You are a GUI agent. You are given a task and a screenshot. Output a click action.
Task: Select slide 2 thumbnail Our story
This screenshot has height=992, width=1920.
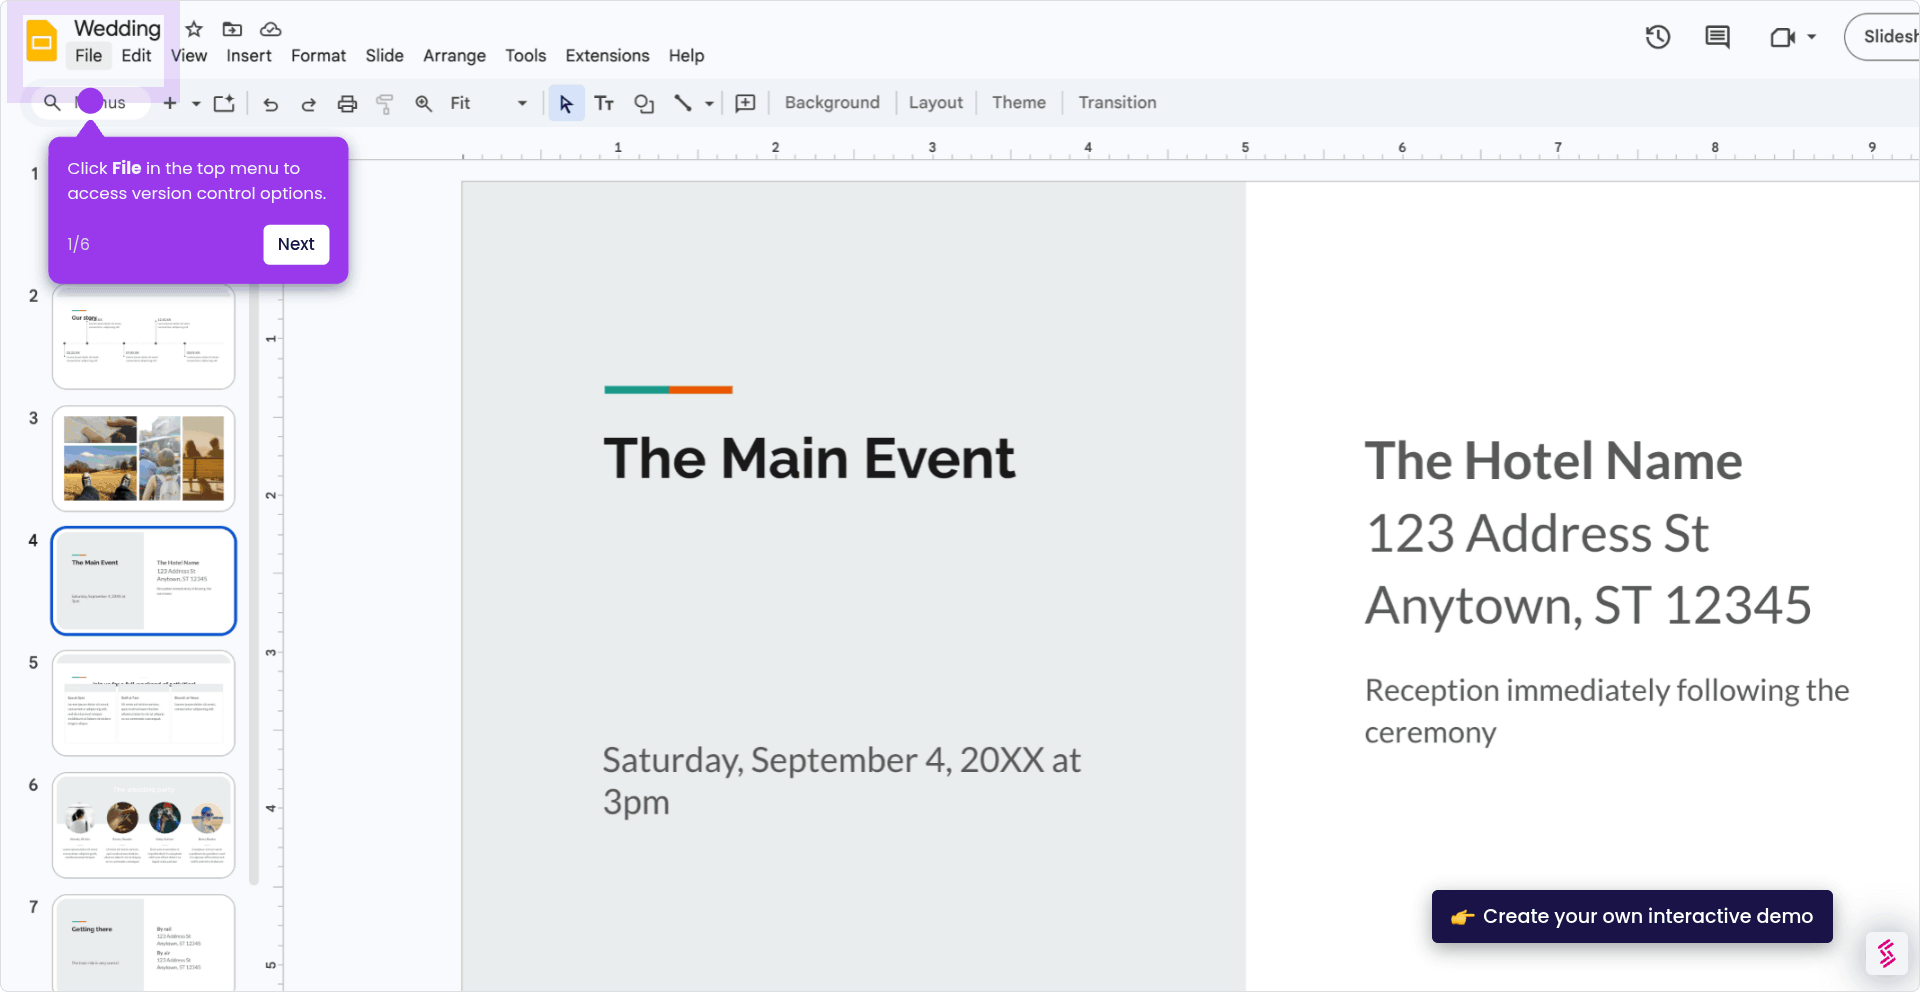pos(144,337)
